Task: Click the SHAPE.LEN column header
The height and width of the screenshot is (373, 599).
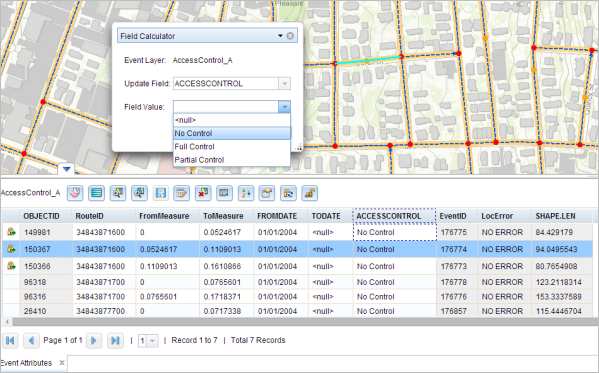Action: (555, 216)
